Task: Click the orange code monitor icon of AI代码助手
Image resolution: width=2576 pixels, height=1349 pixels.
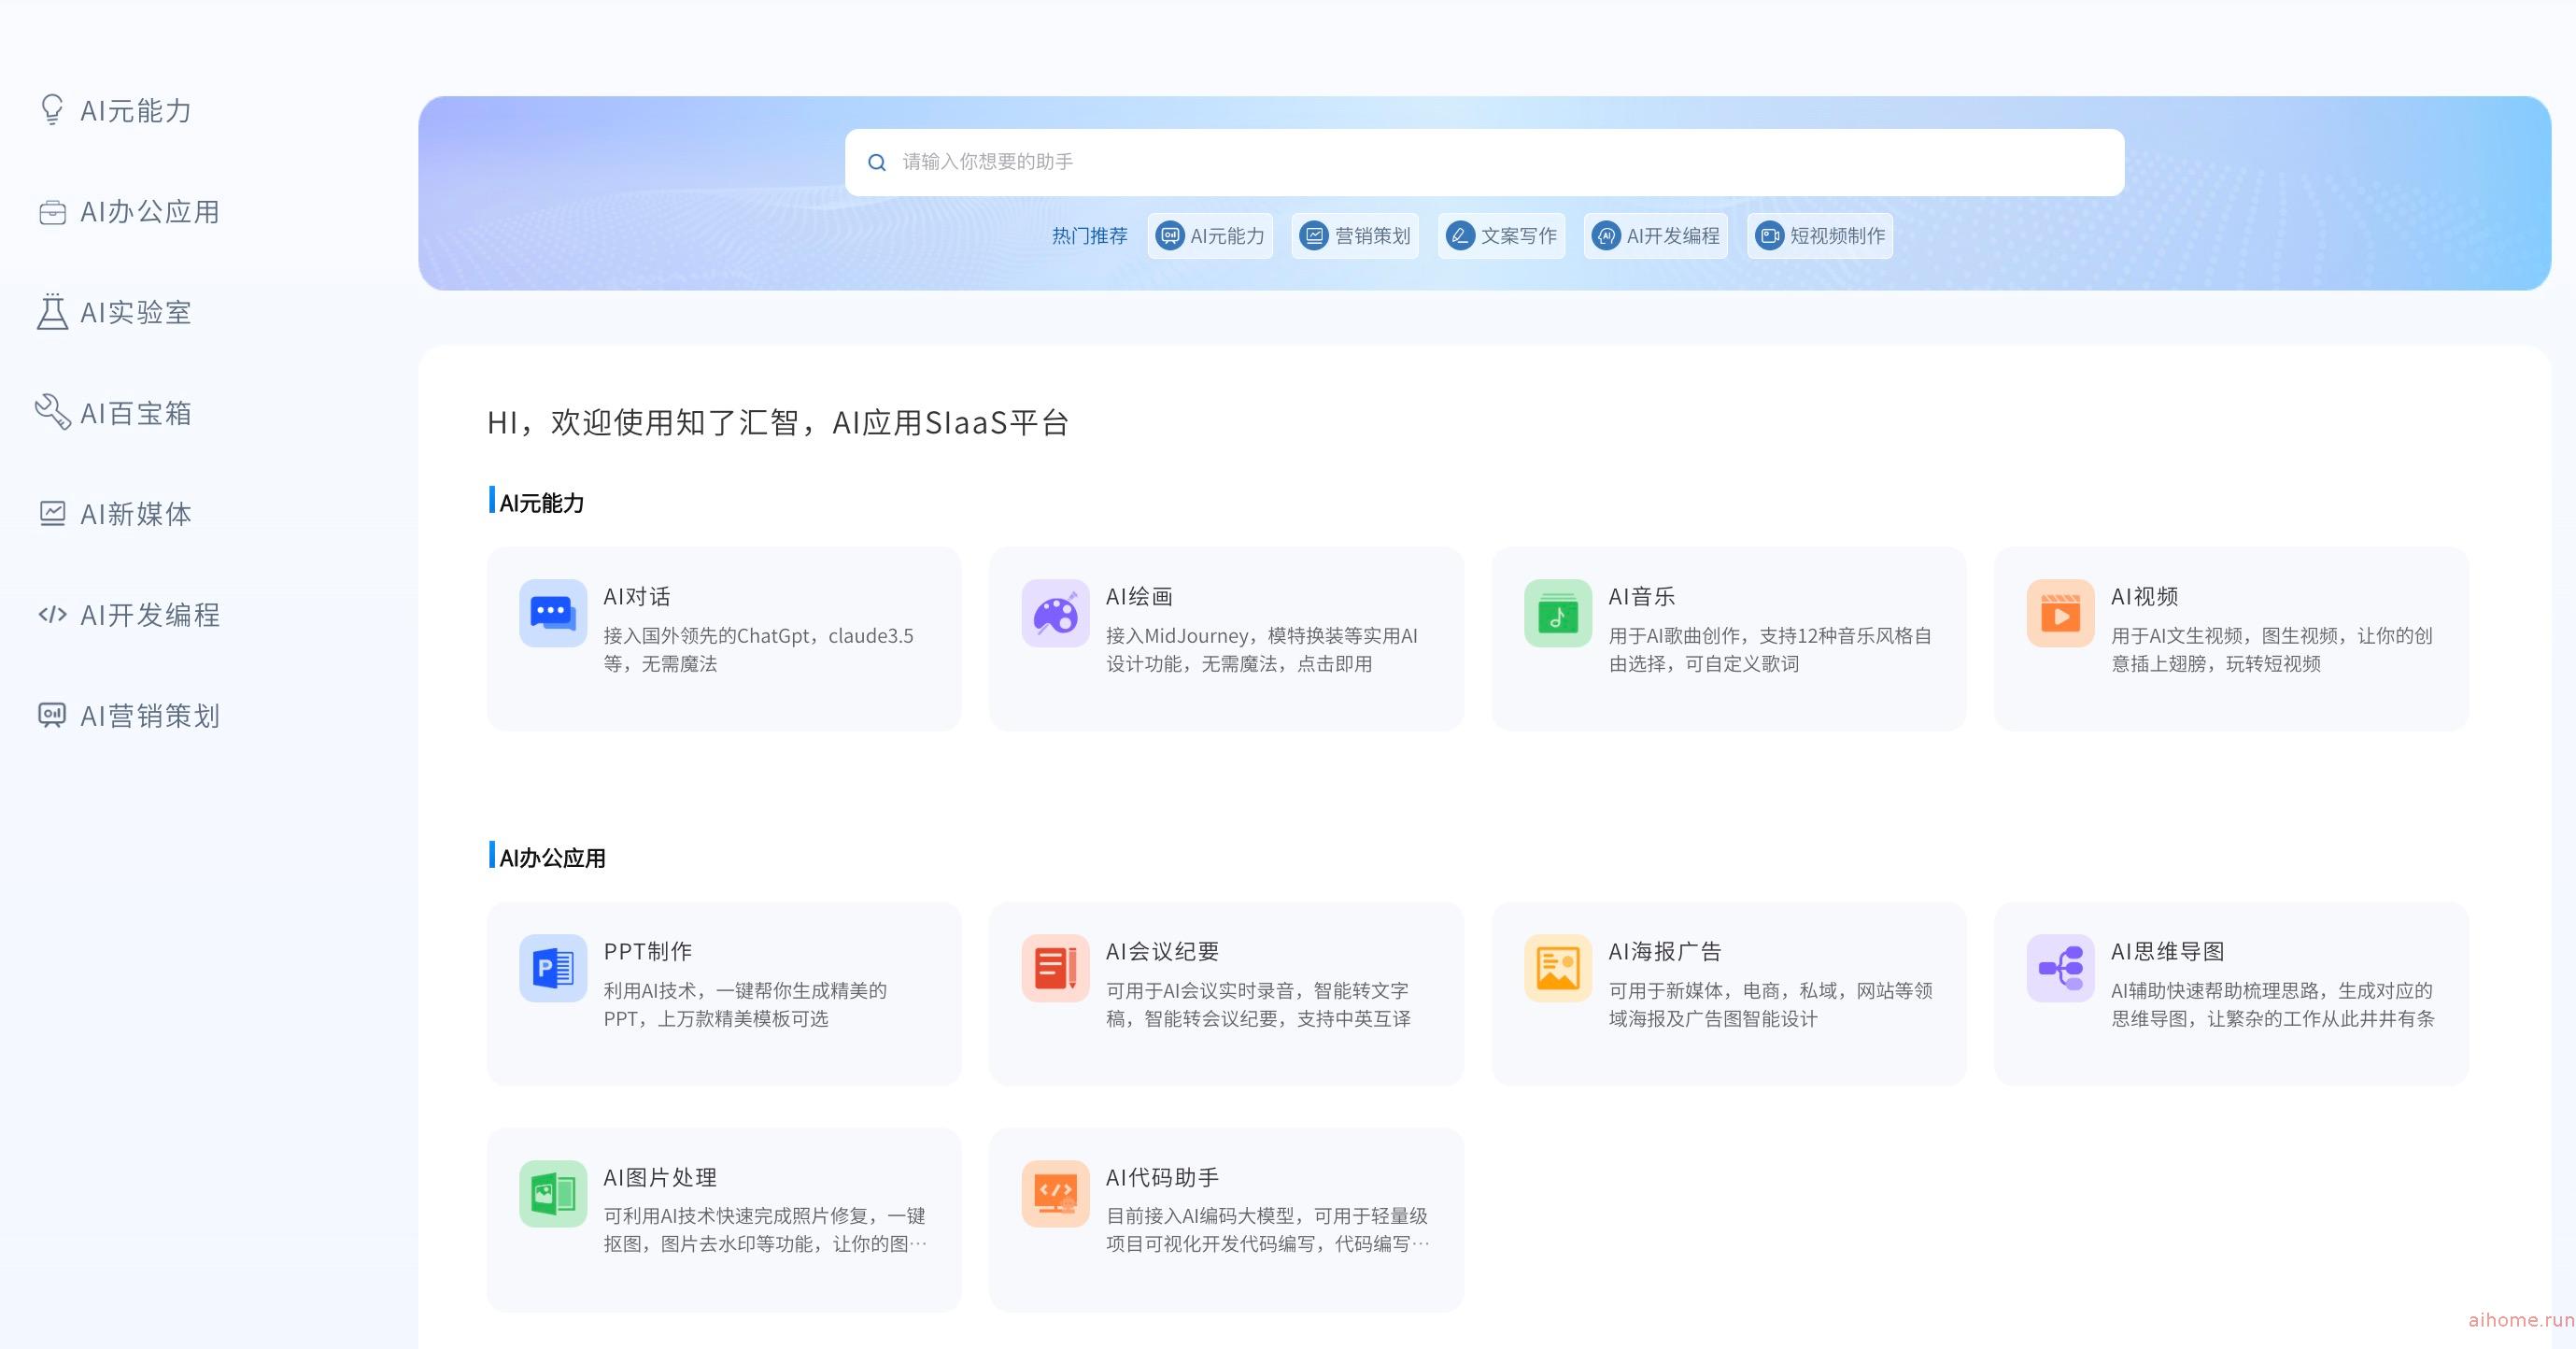Action: [x=1055, y=1193]
